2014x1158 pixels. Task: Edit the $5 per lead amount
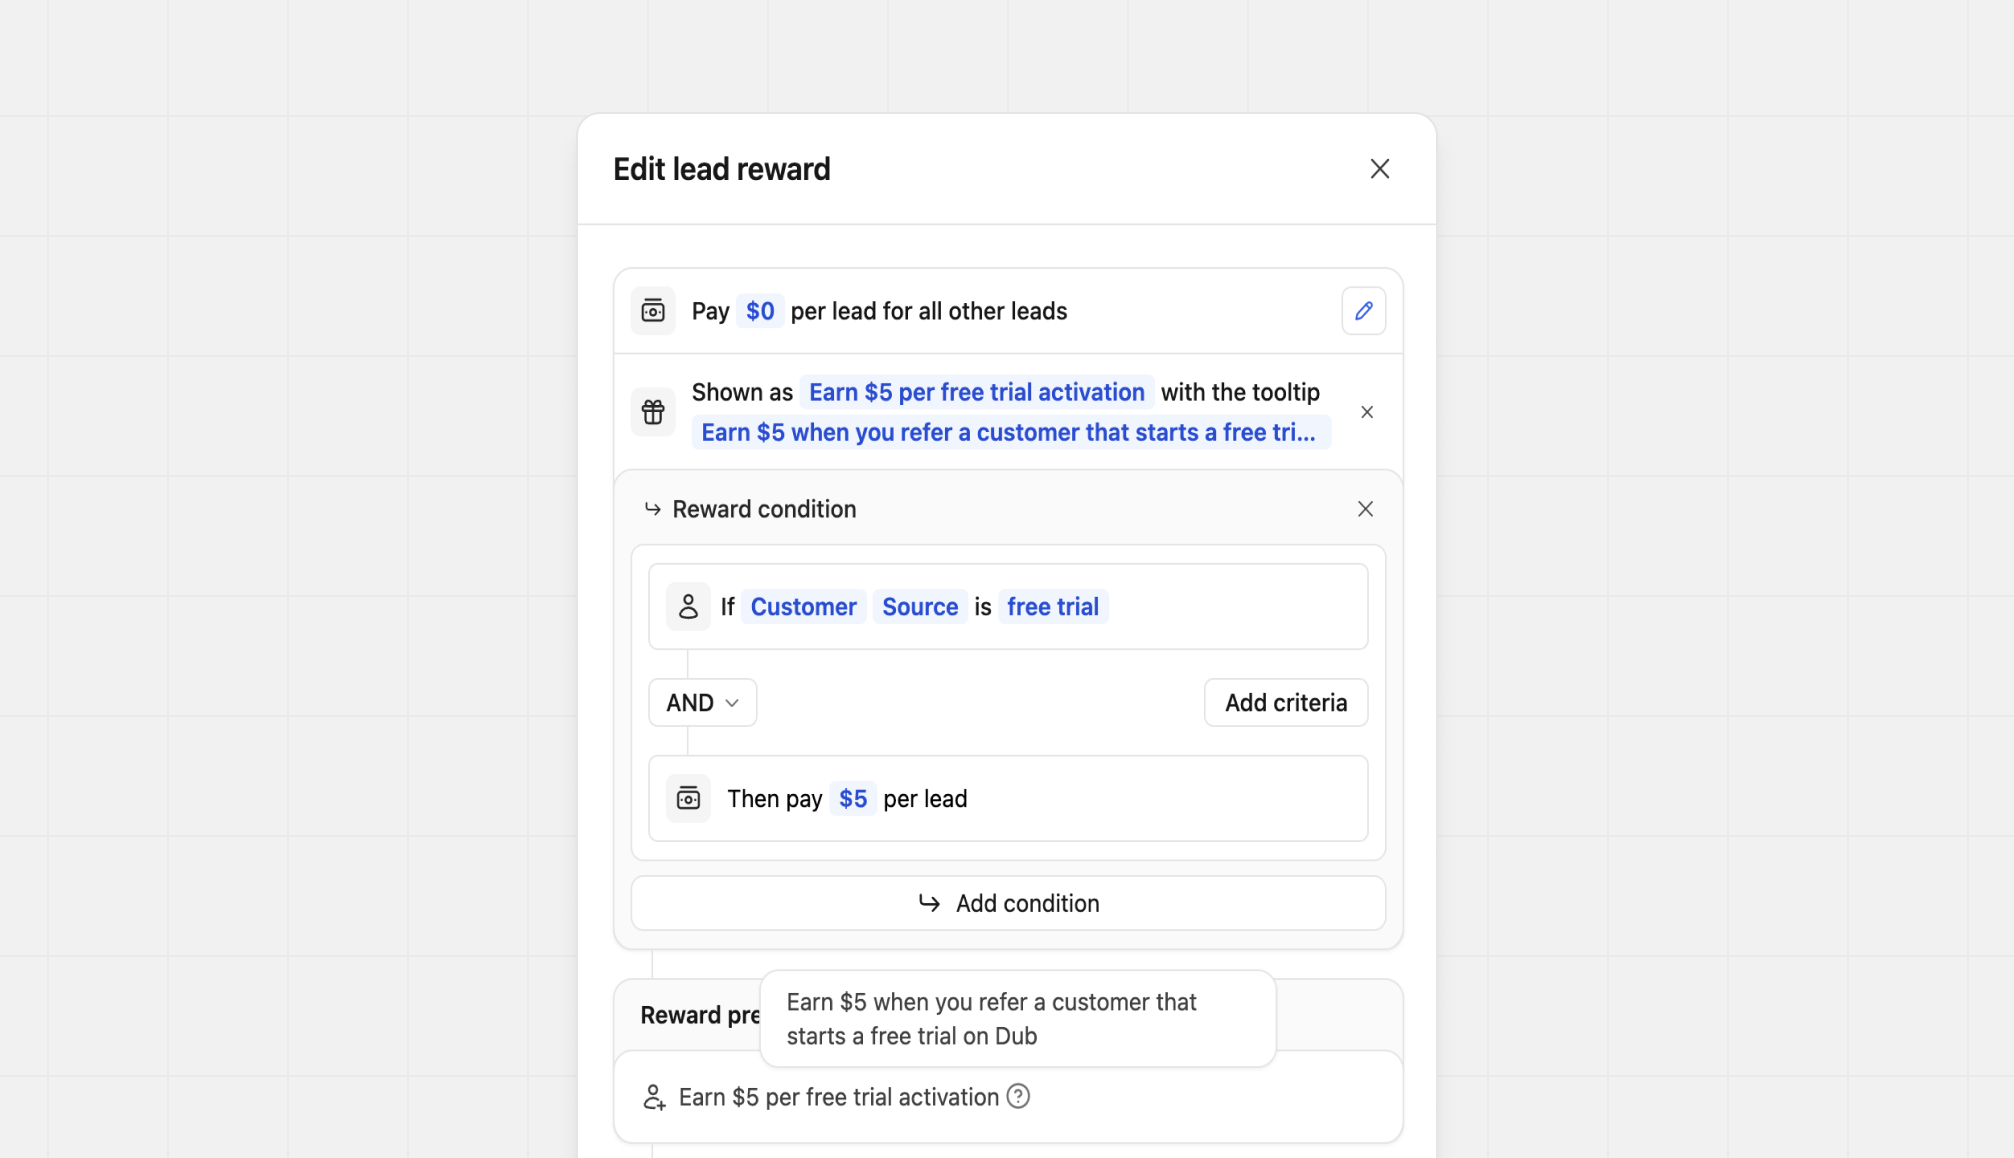tap(852, 799)
